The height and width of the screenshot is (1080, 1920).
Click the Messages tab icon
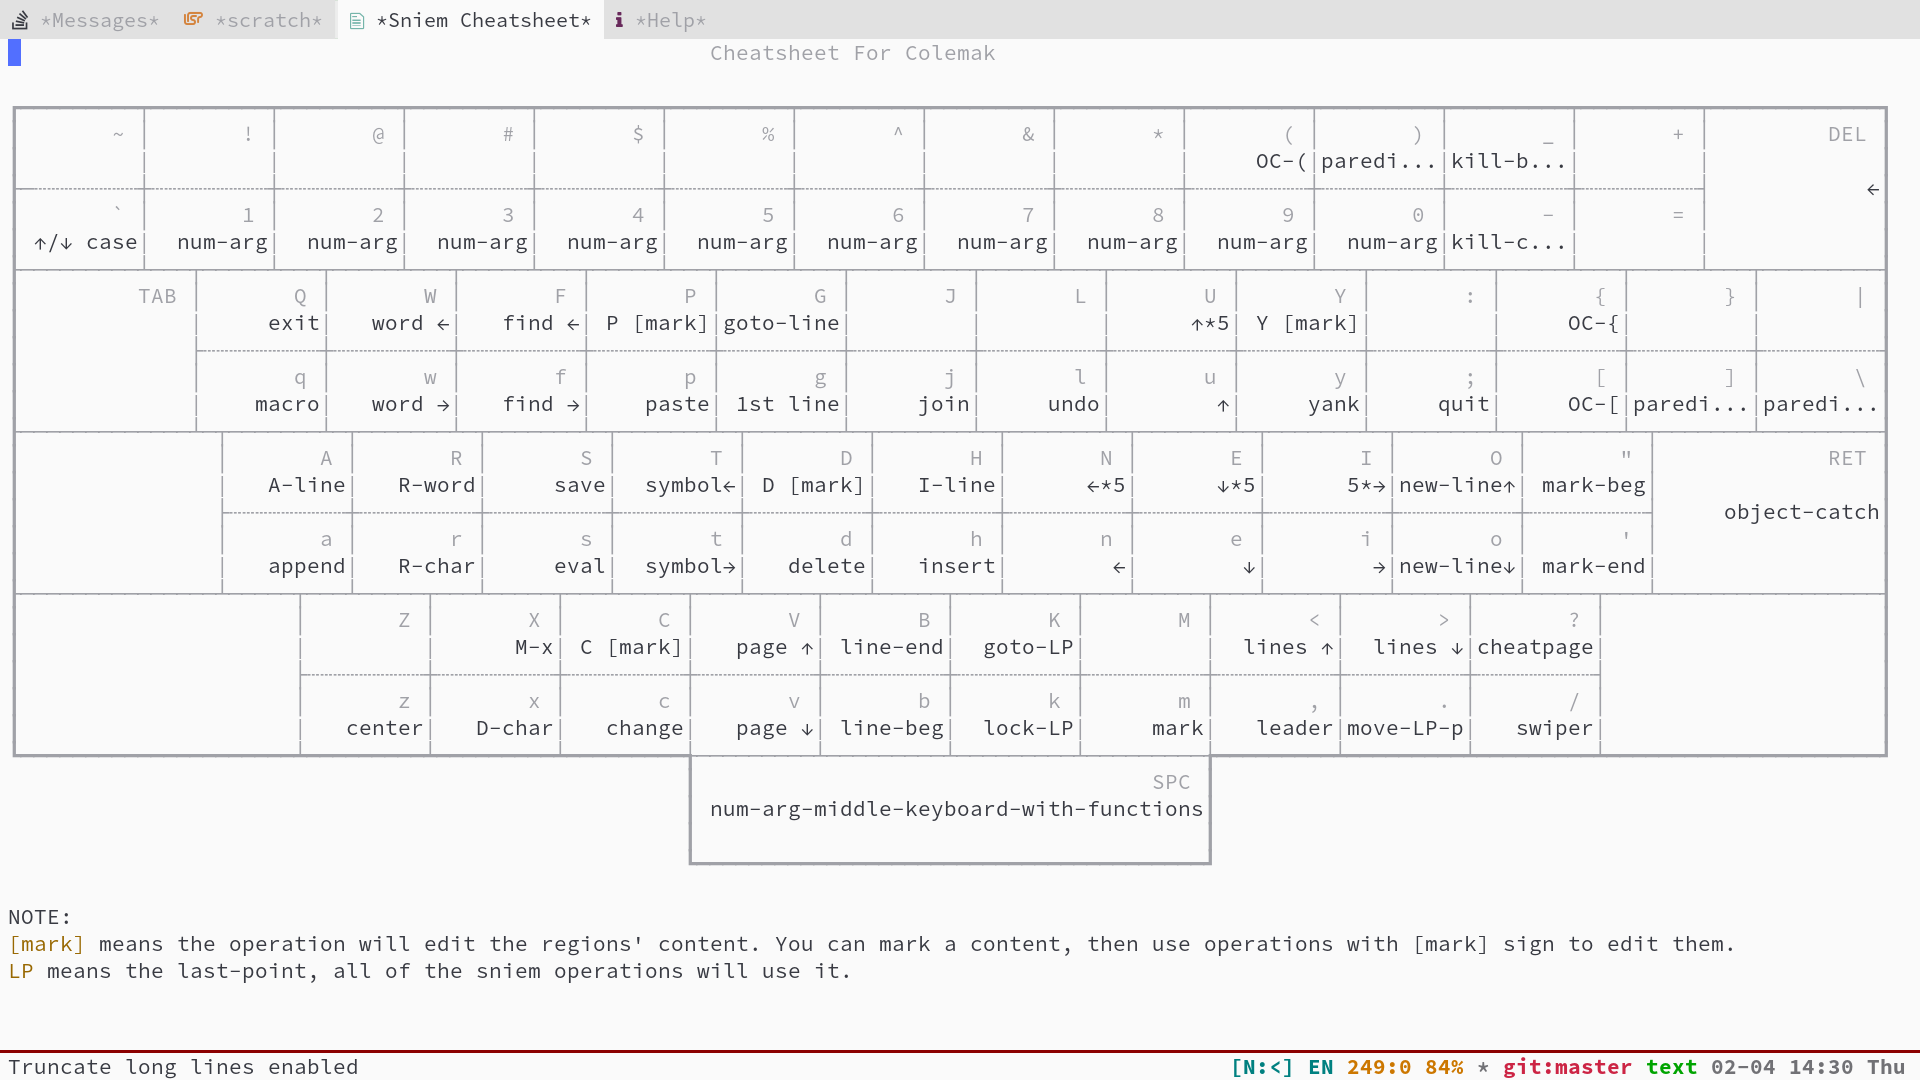point(20,20)
